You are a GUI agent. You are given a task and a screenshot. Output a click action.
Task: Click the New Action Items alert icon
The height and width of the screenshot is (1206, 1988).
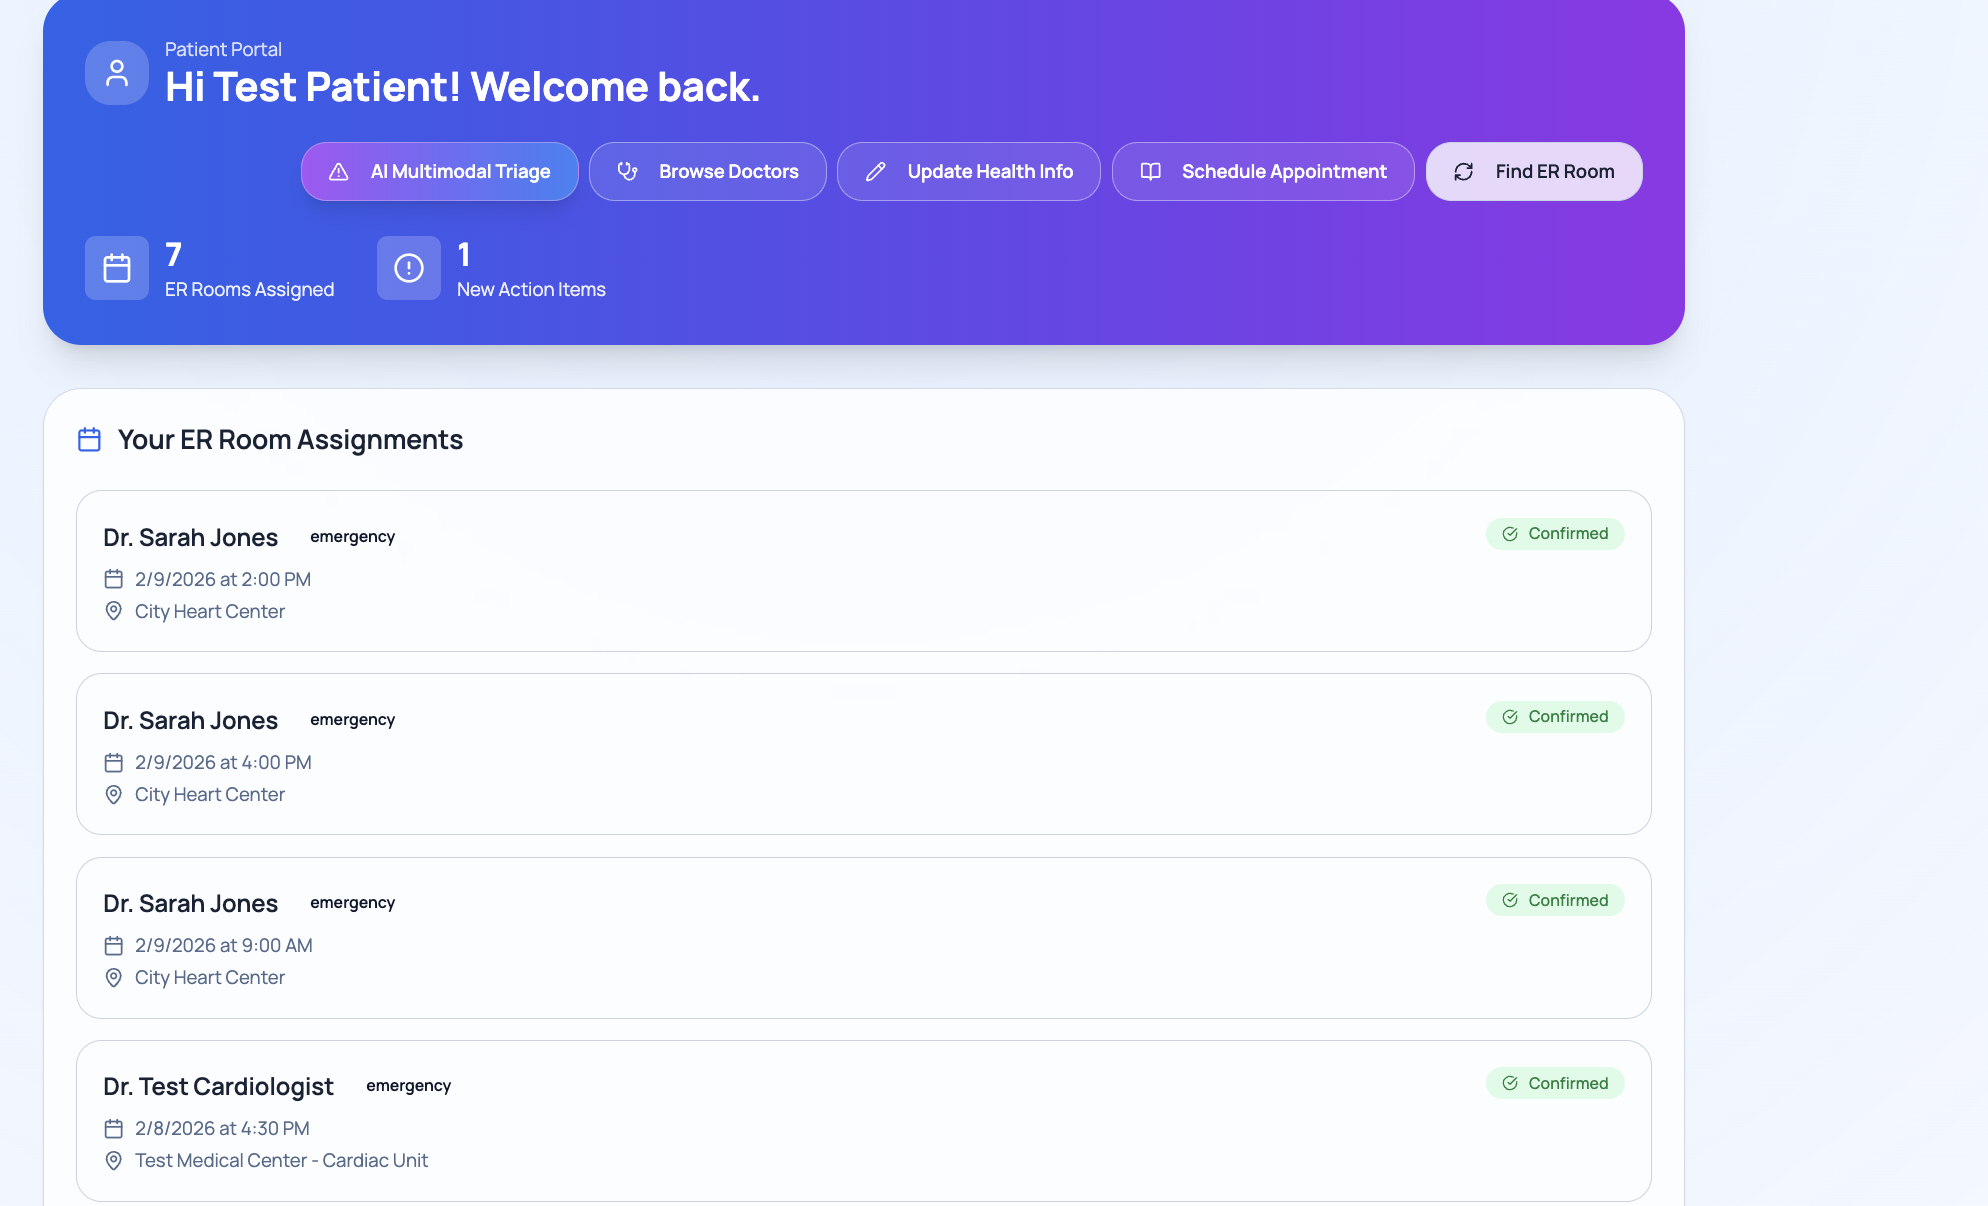click(x=409, y=268)
